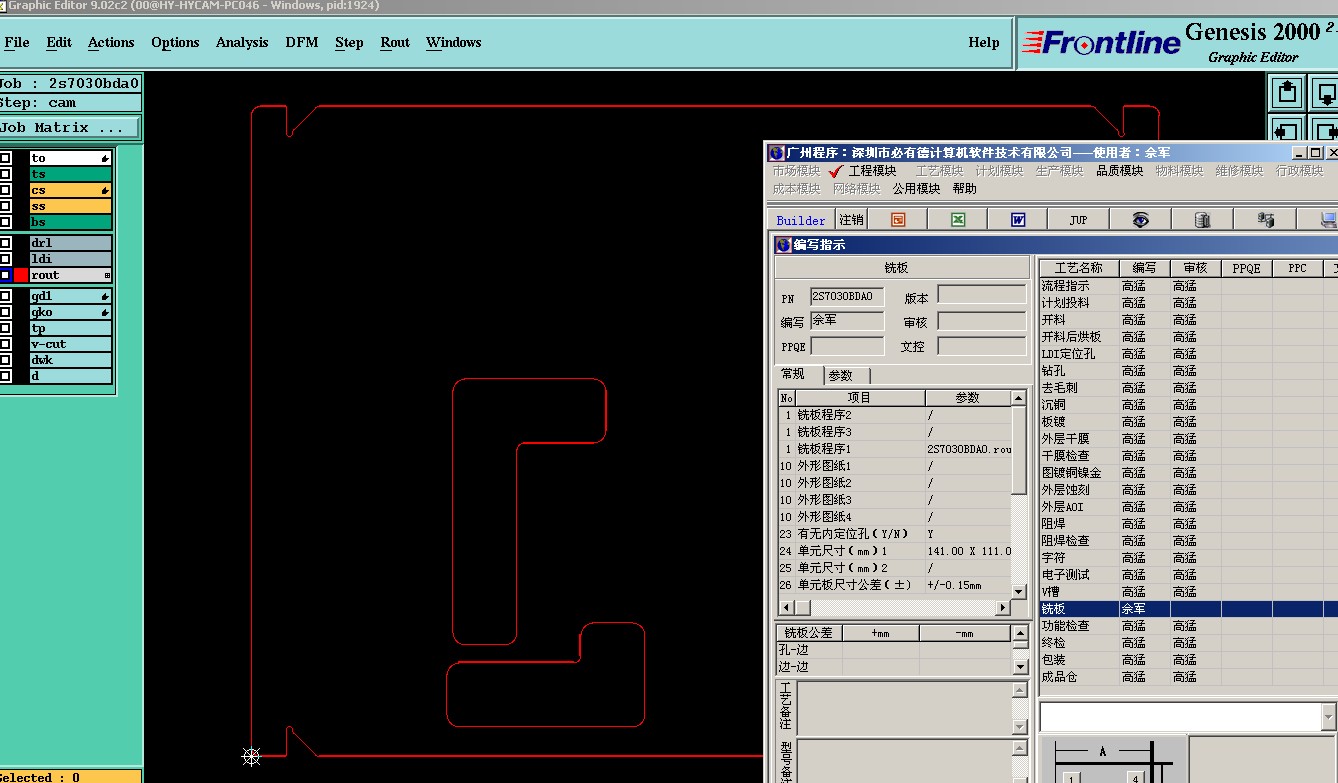
Task: Click the 工艺名称 column header
Action: tap(1078, 268)
